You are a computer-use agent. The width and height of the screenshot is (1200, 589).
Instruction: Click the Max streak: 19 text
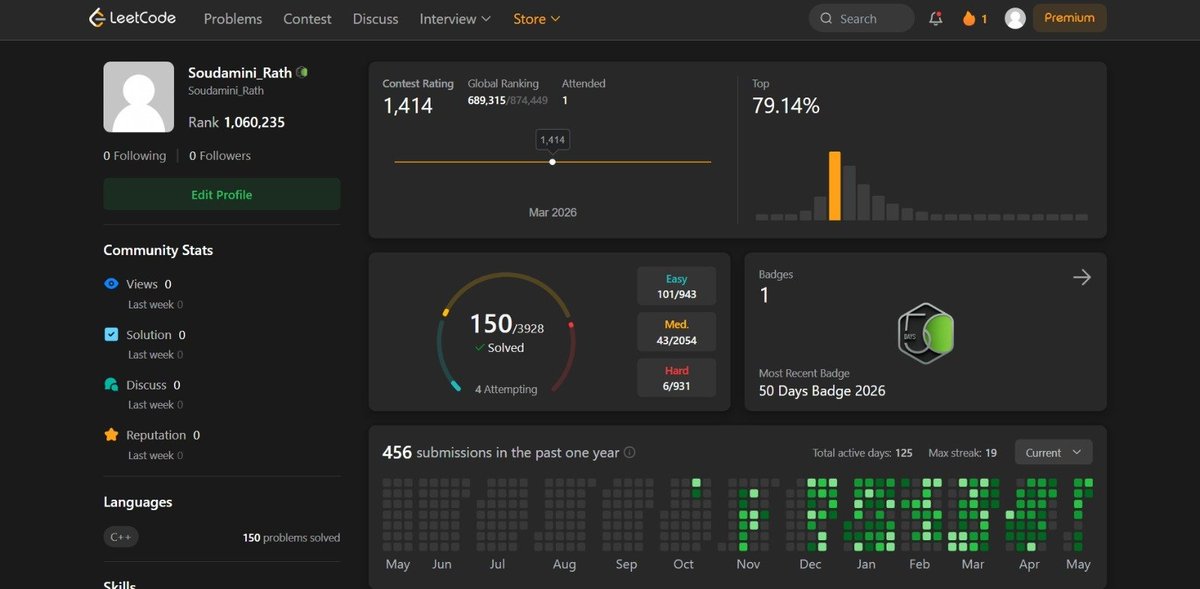[x=963, y=453]
